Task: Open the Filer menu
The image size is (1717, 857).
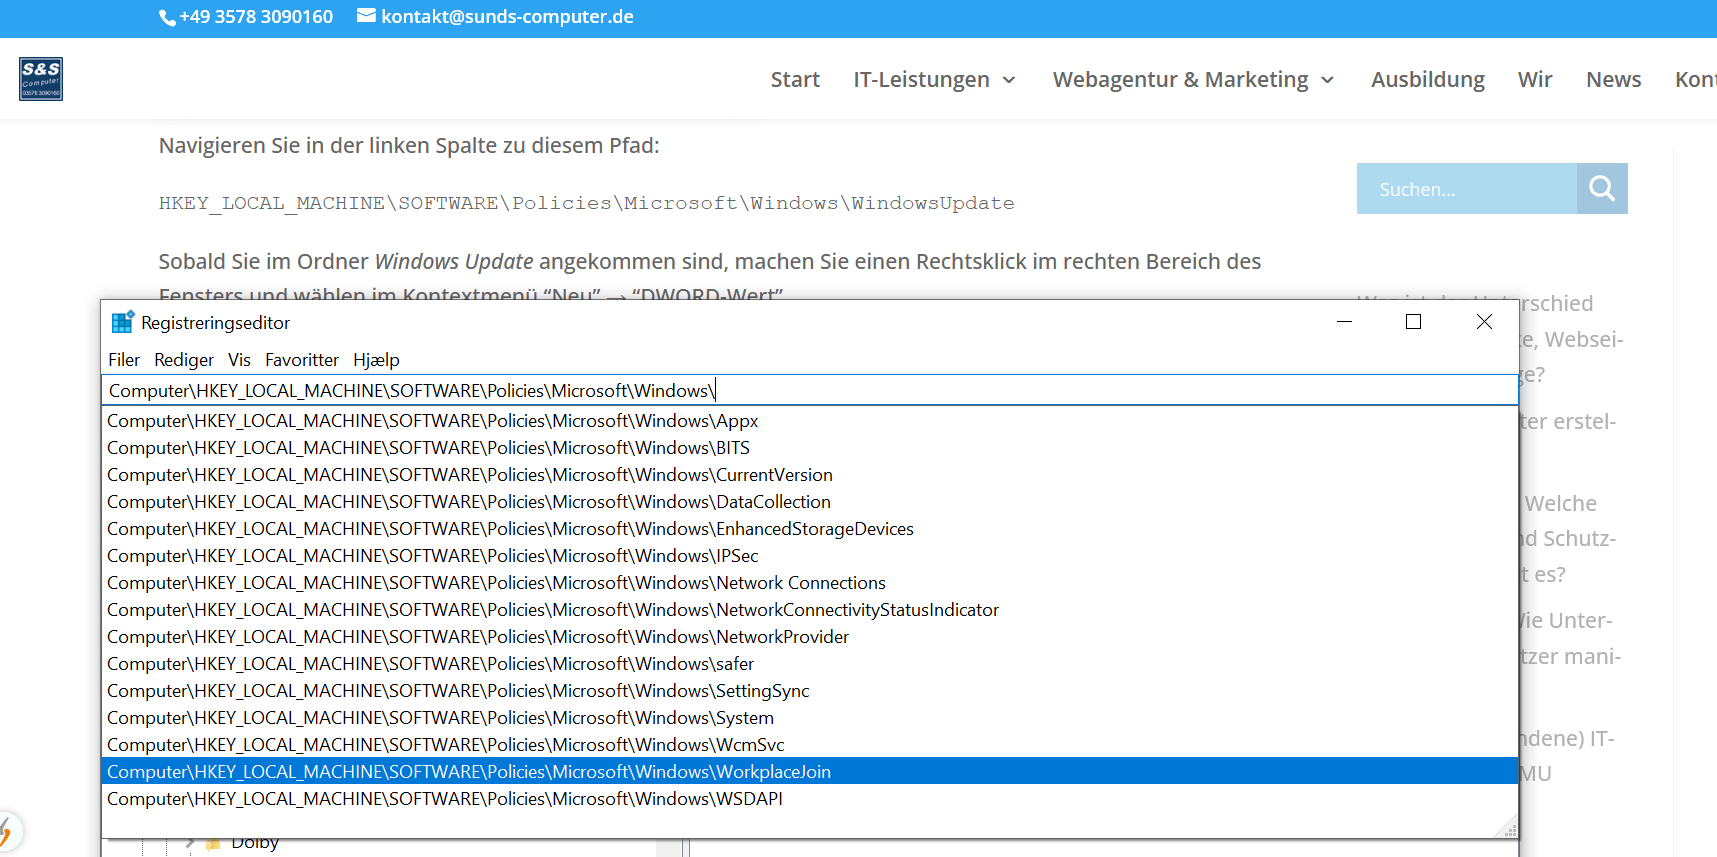Action: (124, 360)
